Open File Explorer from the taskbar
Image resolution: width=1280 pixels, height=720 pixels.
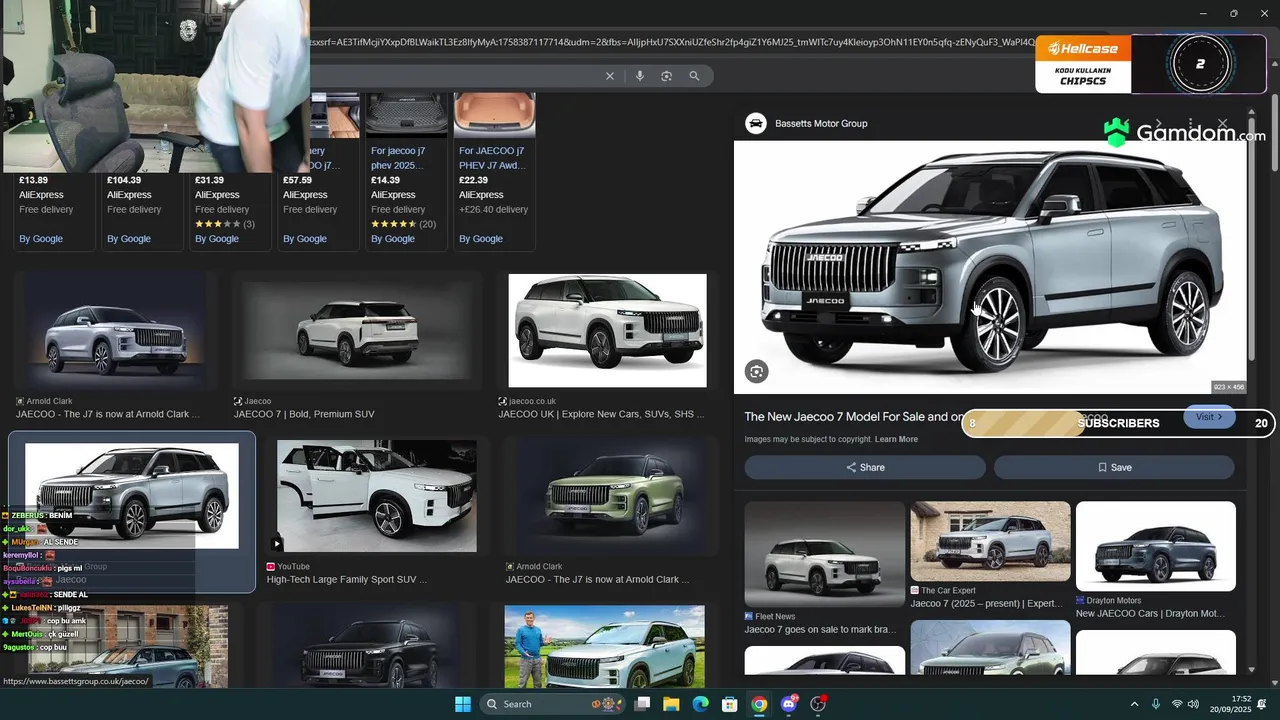pyautogui.click(x=671, y=704)
